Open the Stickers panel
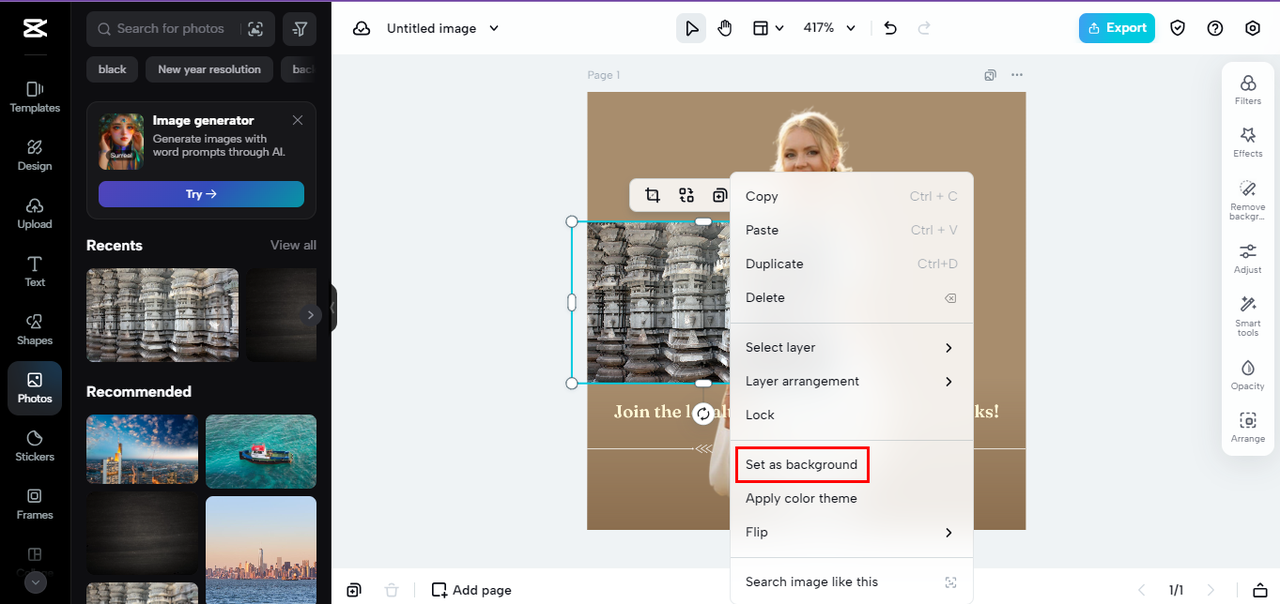 tap(34, 446)
